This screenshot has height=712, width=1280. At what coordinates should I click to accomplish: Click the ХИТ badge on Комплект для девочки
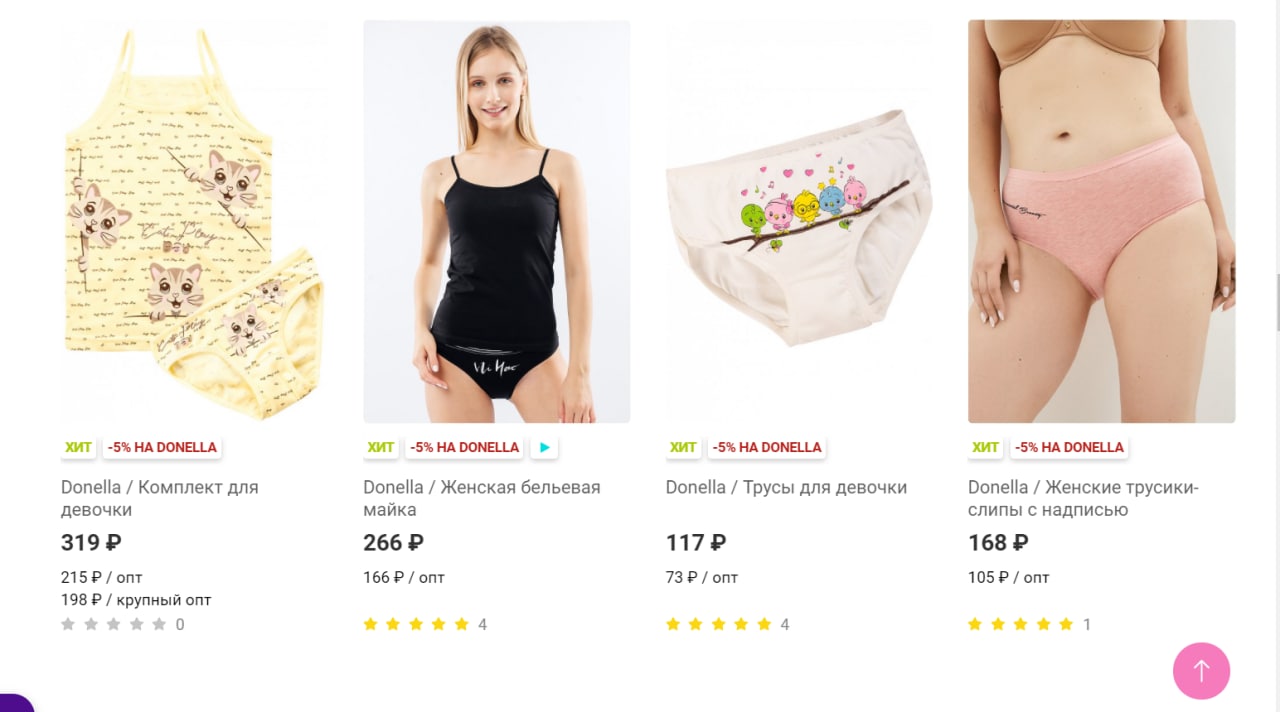click(78, 447)
